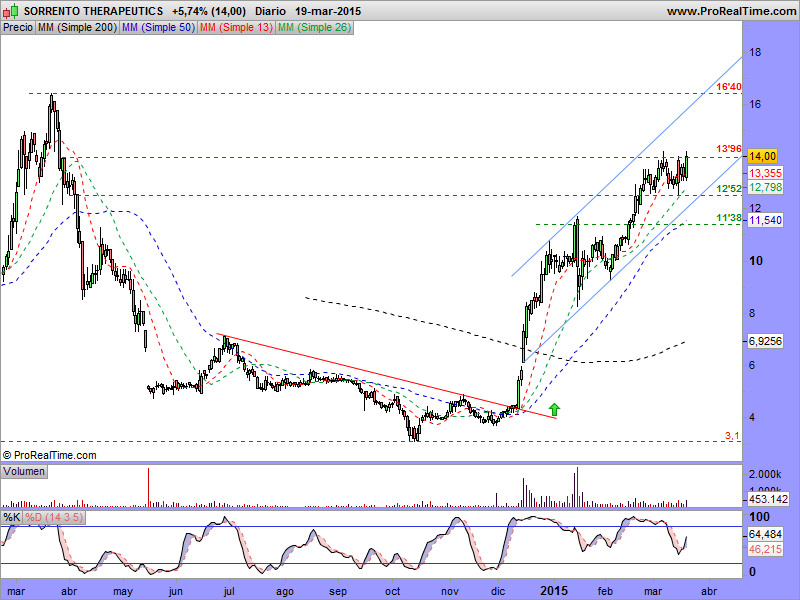Click the © ProRealTime.com copyright text
The width and height of the screenshot is (800, 600).
point(49,455)
